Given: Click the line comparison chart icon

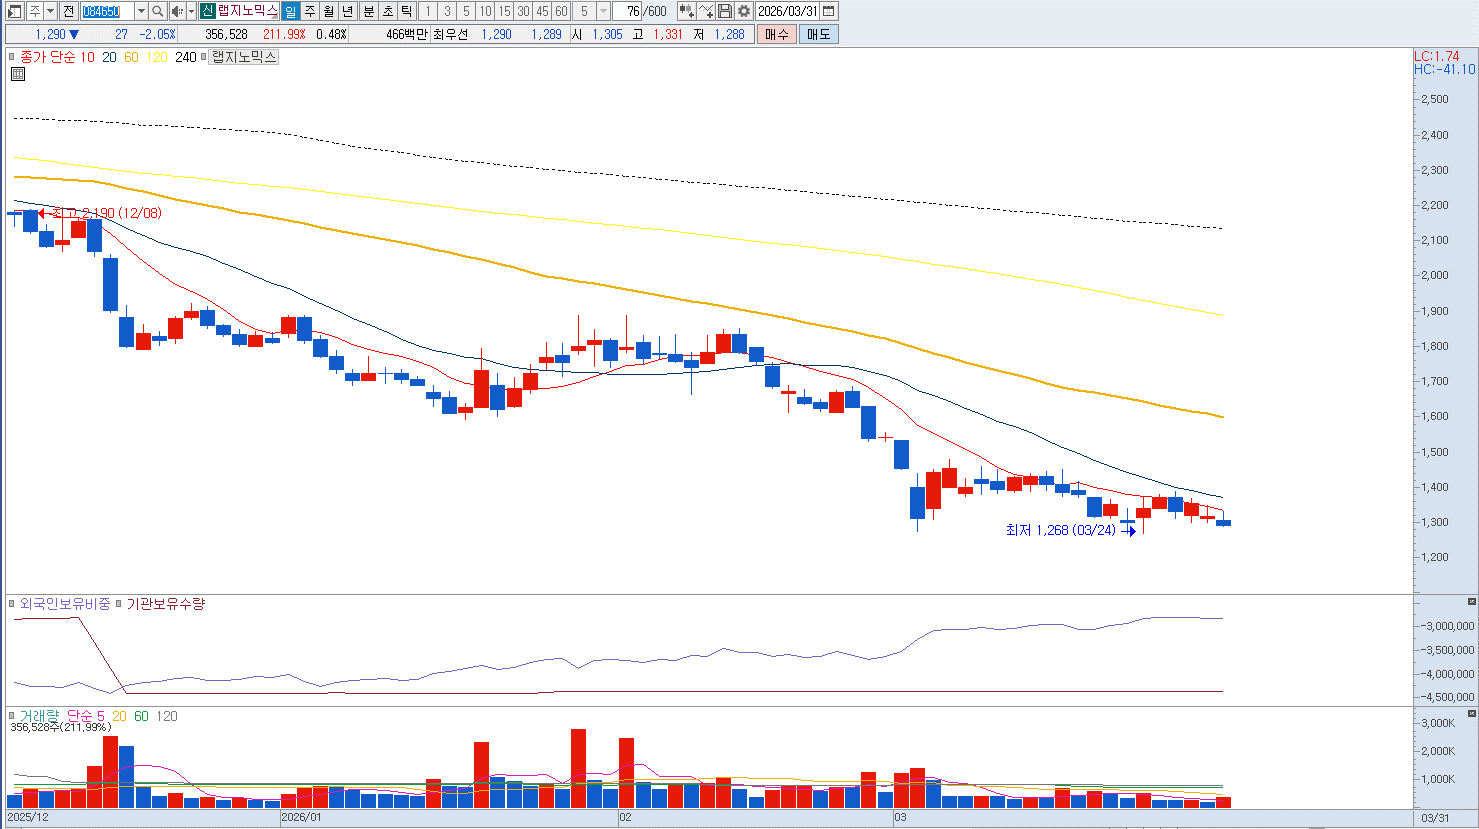Looking at the screenshot, I should tap(706, 11).
